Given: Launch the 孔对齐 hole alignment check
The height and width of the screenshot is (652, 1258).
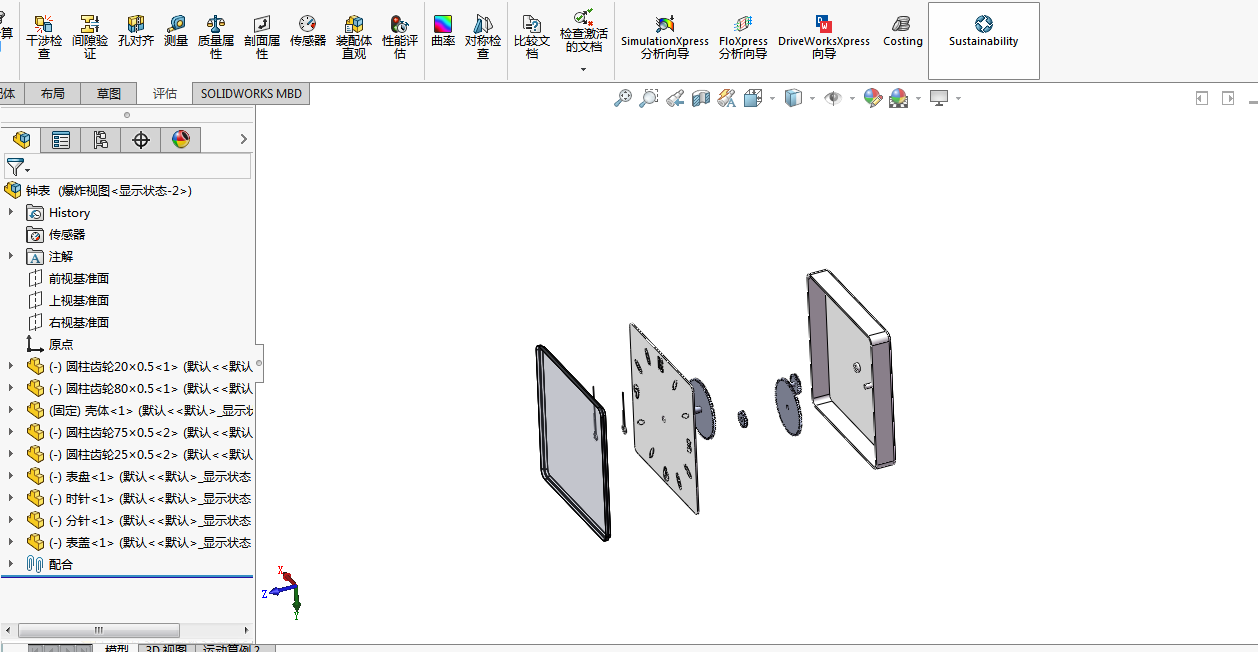Looking at the screenshot, I should 135,32.
